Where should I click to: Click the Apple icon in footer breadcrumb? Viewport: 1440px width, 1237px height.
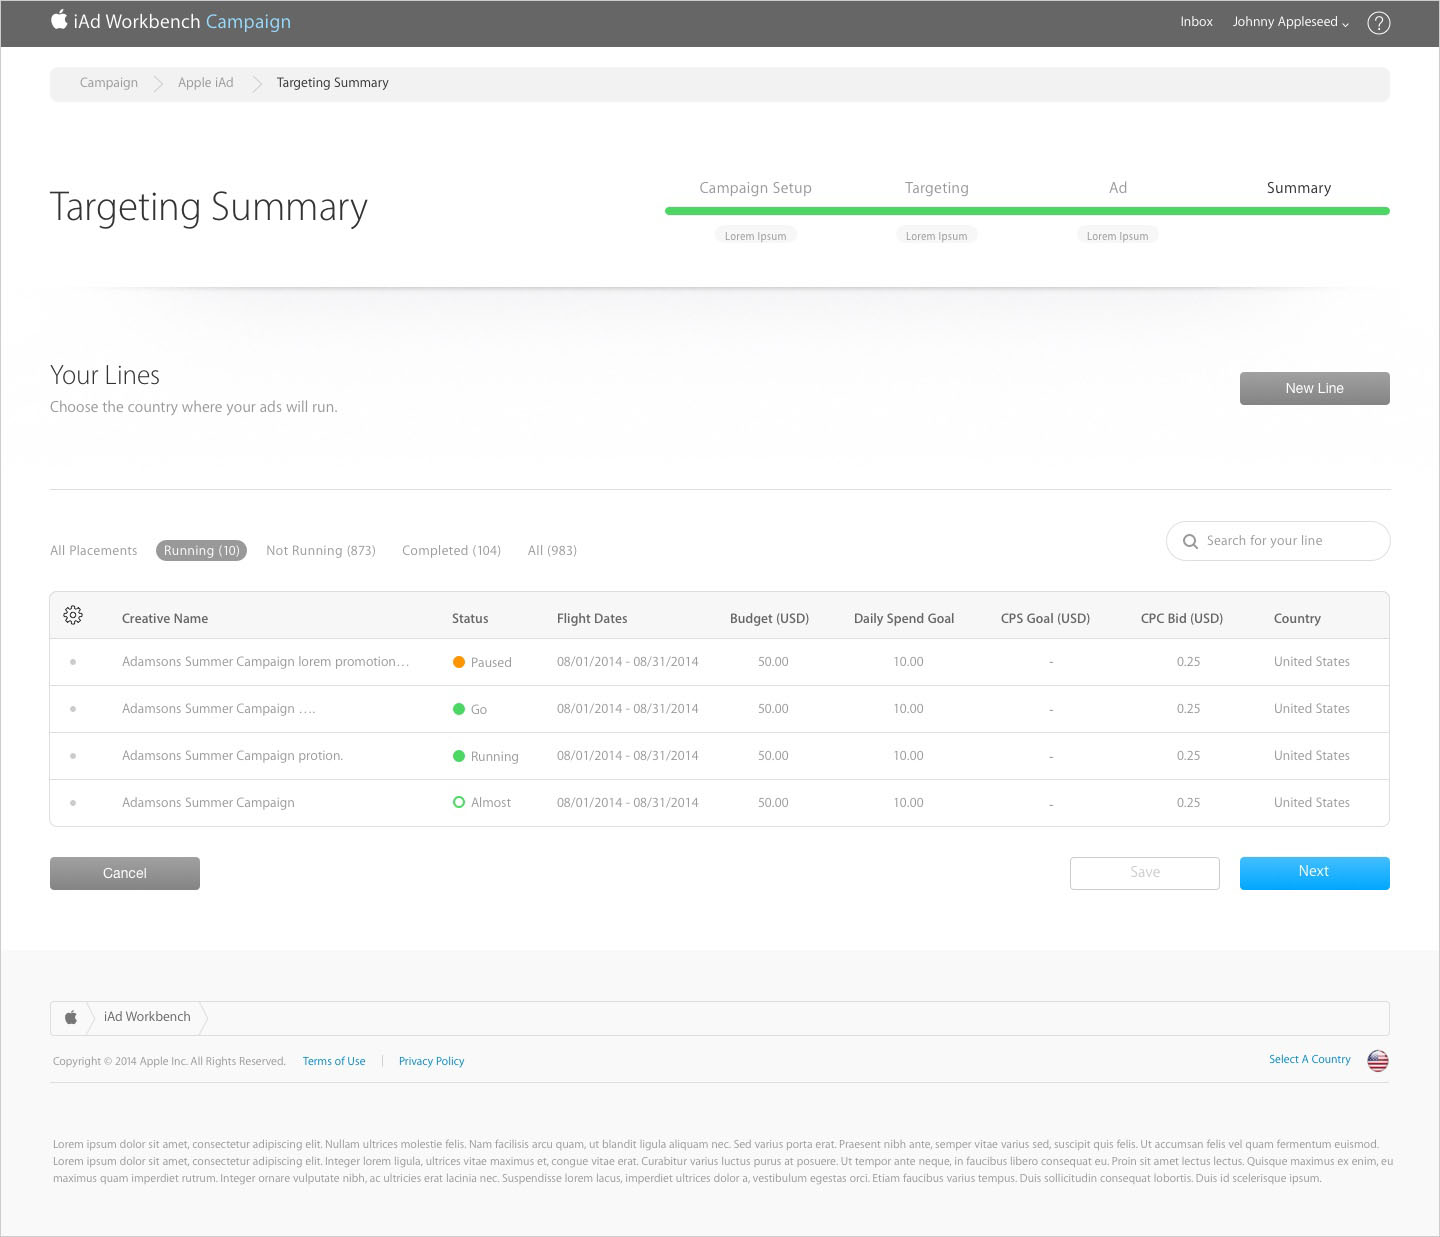click(71, 1017)
